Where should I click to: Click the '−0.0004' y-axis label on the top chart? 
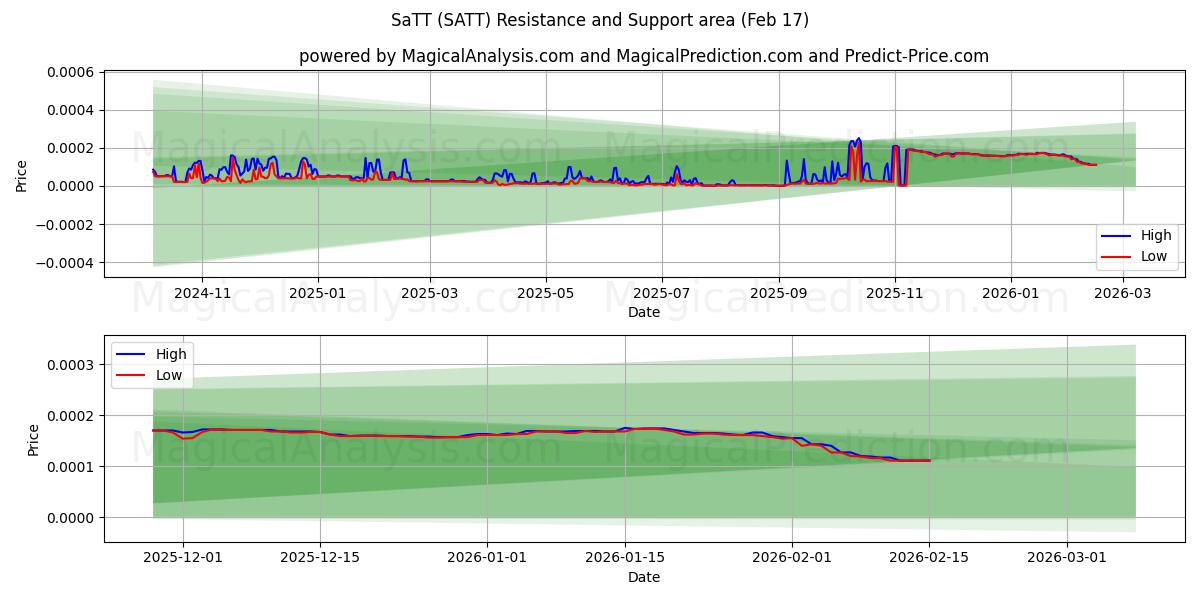[x=65, y=263]
